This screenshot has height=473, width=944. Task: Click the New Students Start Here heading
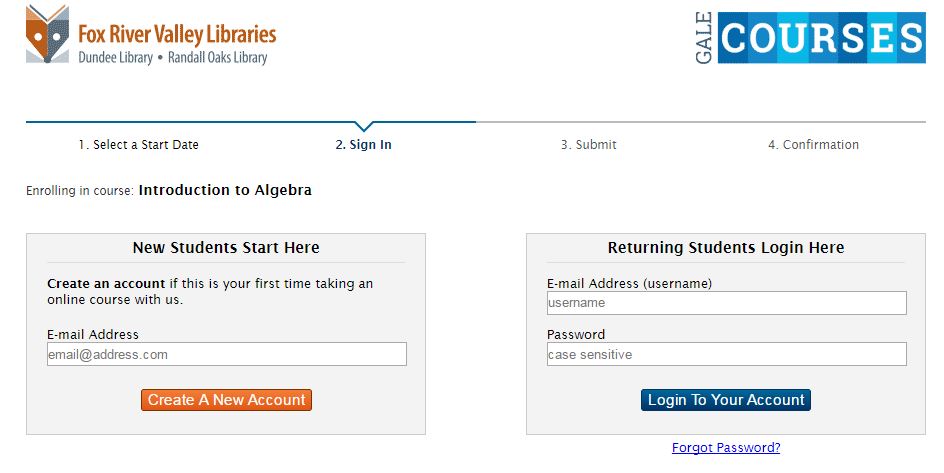[x=226, y=248]
